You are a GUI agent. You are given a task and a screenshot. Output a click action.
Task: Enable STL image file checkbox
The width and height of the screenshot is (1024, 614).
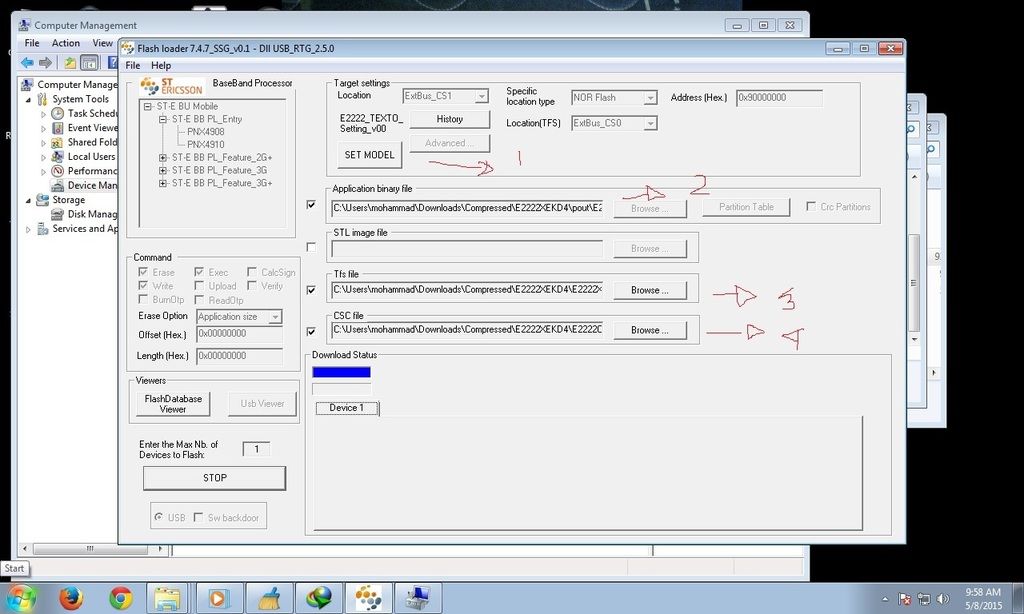coord(311,247)
